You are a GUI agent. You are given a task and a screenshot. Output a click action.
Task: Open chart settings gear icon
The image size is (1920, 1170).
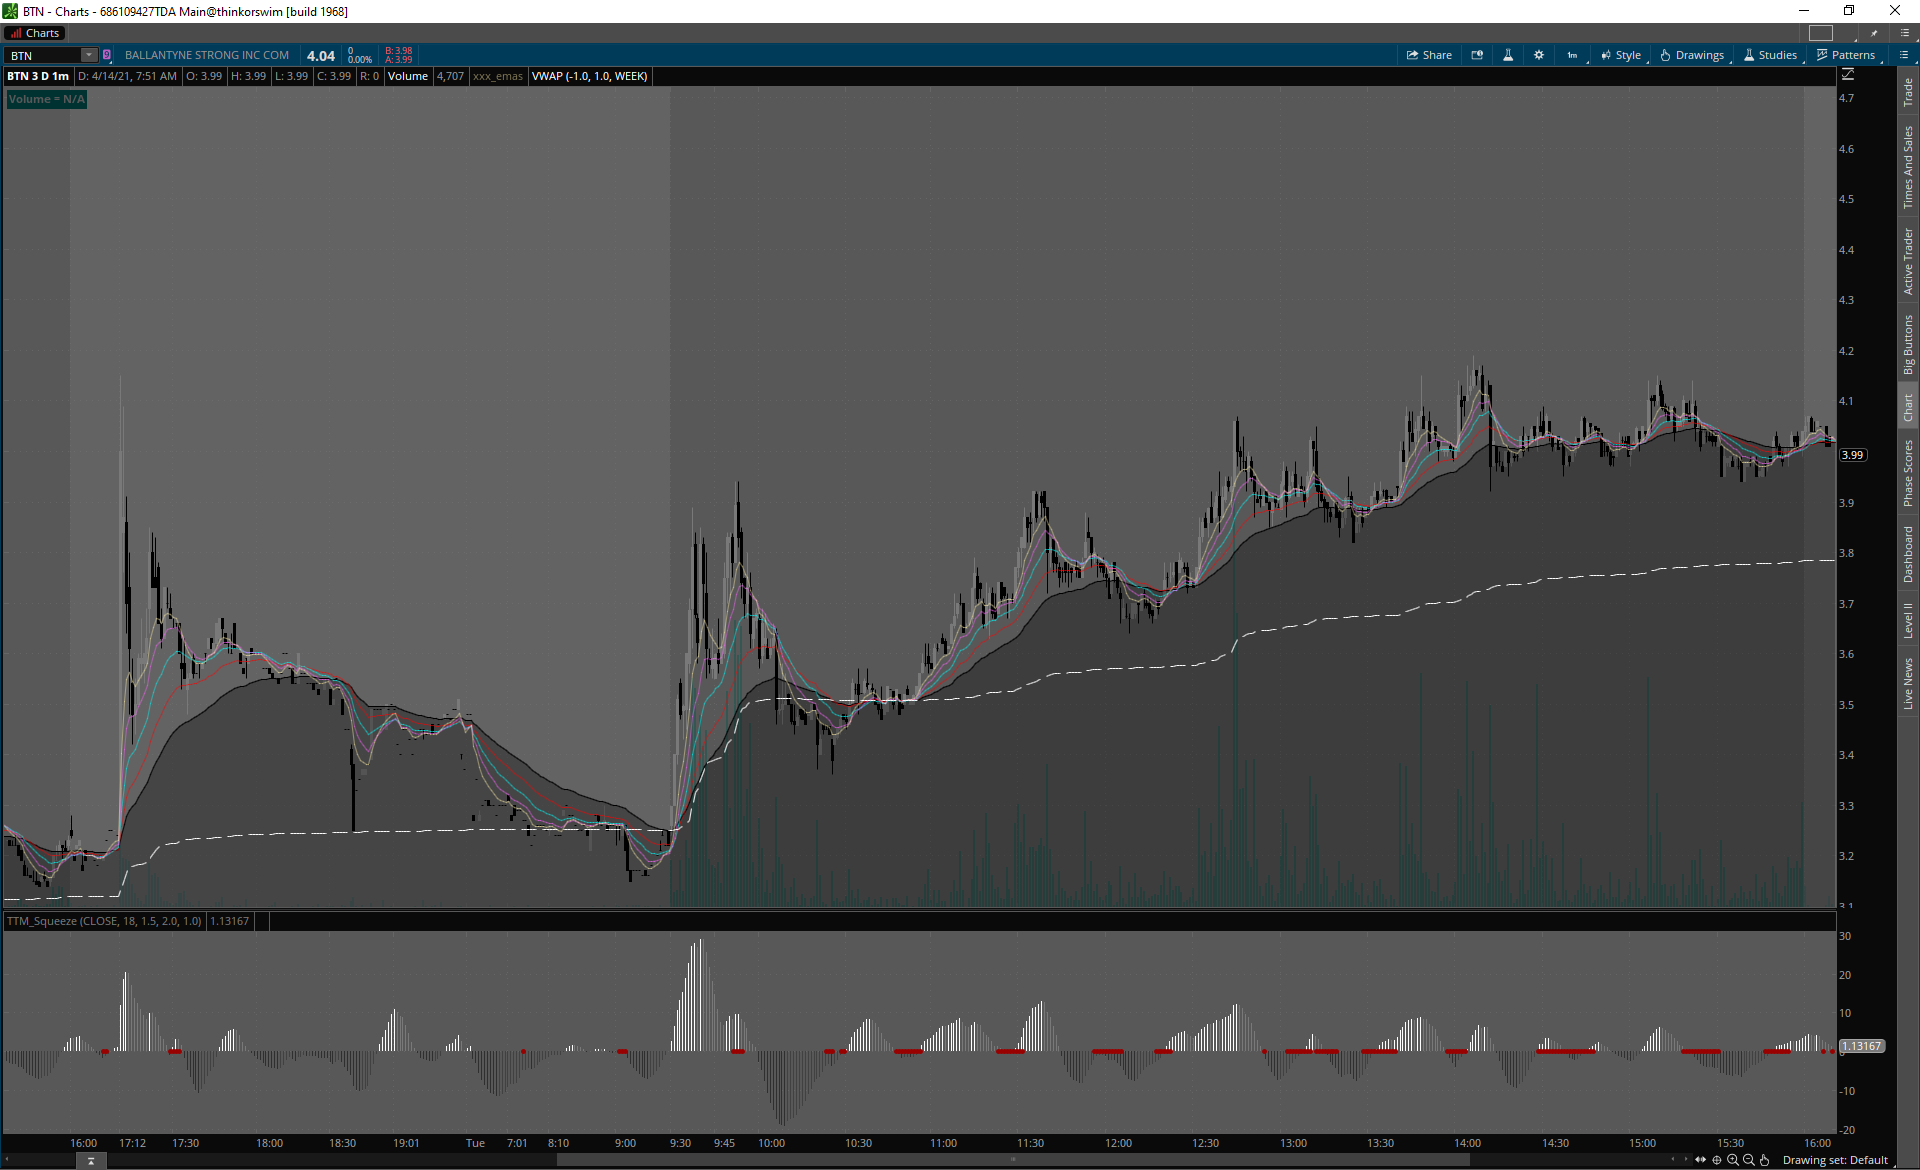[1539, 55]
